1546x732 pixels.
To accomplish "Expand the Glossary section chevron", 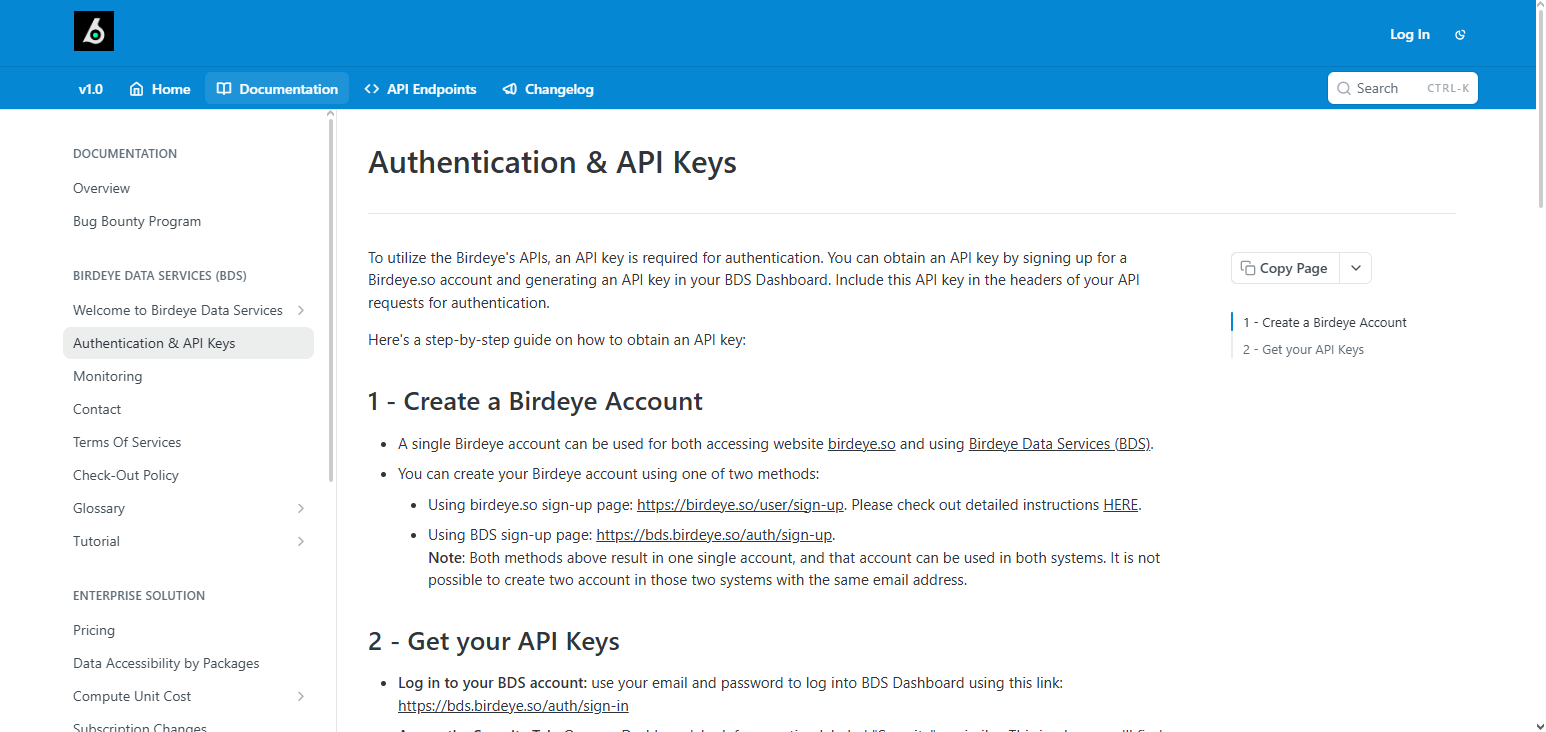I will [301, 508].
